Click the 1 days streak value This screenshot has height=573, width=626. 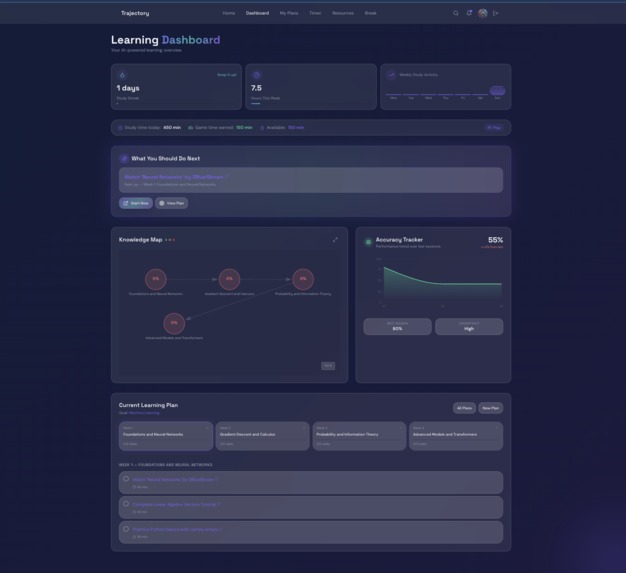click(x=128, y=88)
